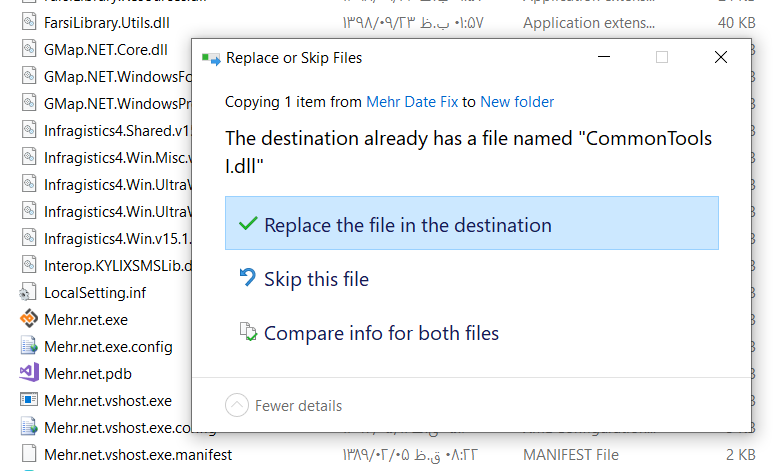Viewport: 781px width, 471px height.
Task: Click the Mehr.net.vshost.exe file icon
Action: click(28, 401)
